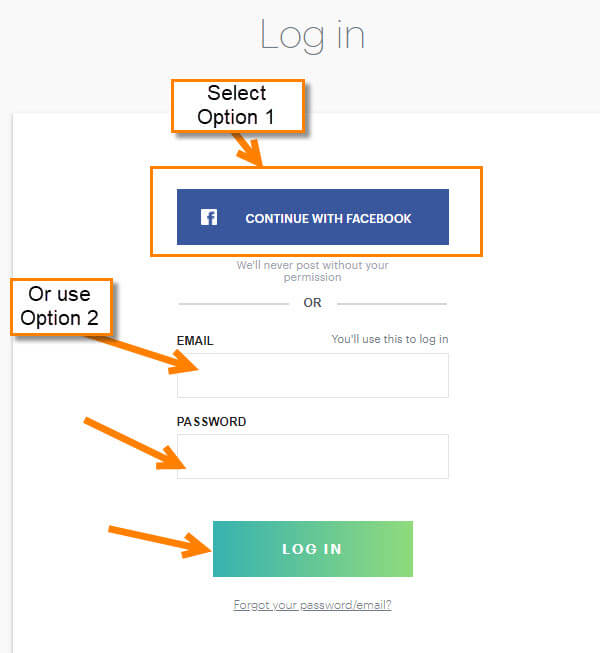Click the divider line left of OR
Image resolution: width=600 pixels, height=653 pixels.
point(233,304)
